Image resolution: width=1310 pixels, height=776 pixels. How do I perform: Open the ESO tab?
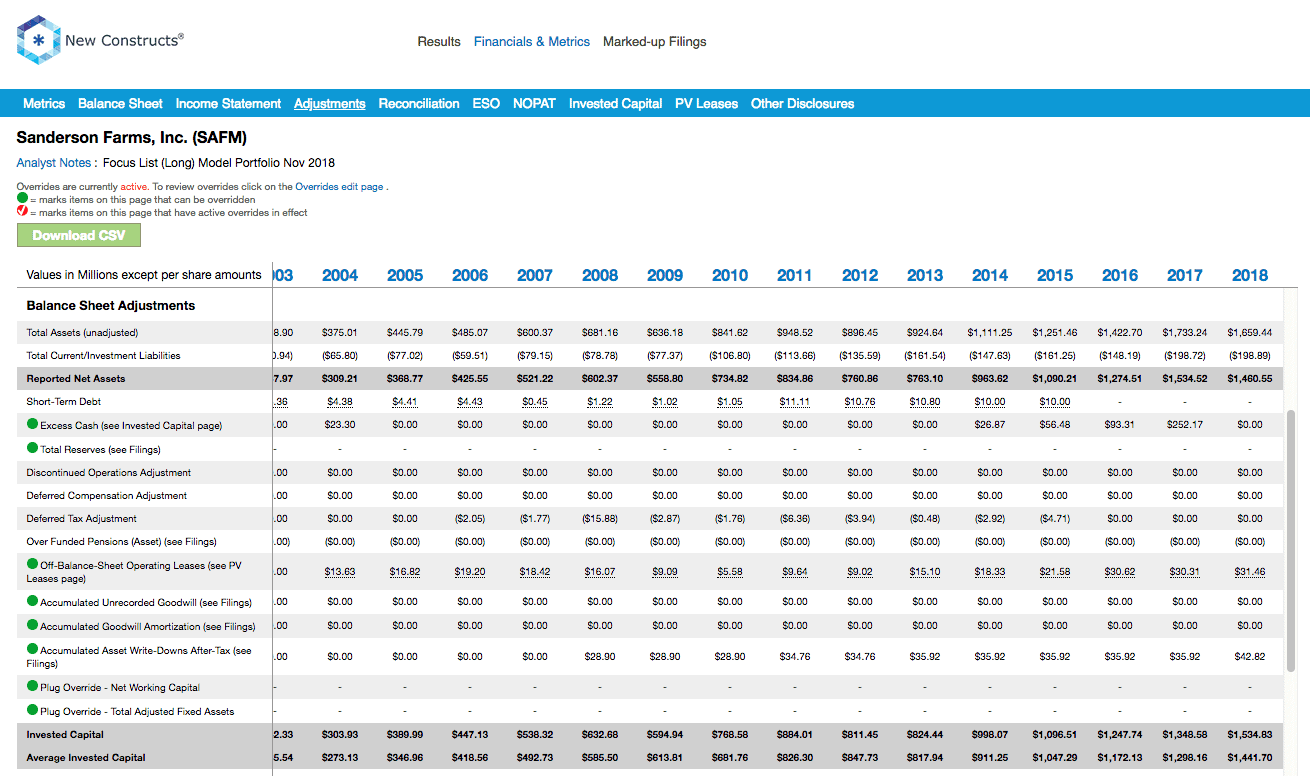(x=486, y=103)
